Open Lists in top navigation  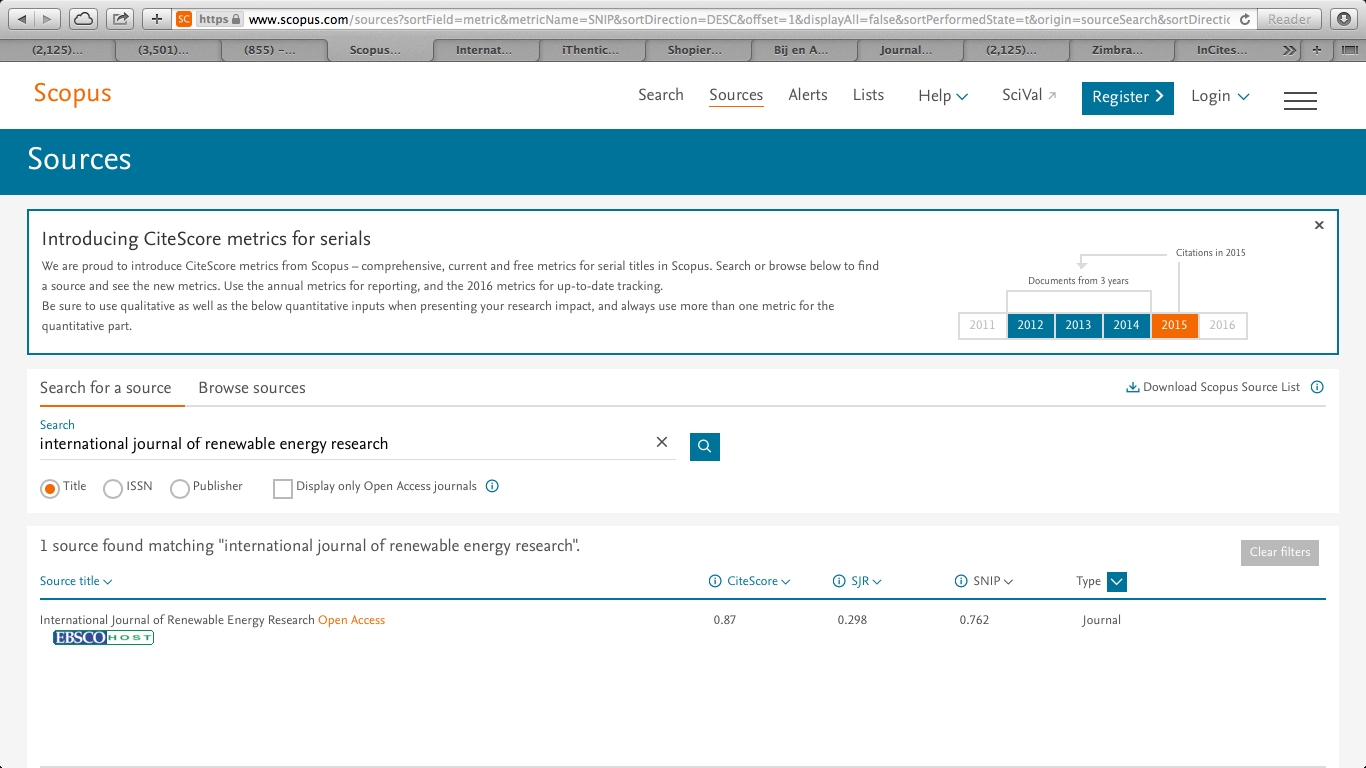[868, 95]
